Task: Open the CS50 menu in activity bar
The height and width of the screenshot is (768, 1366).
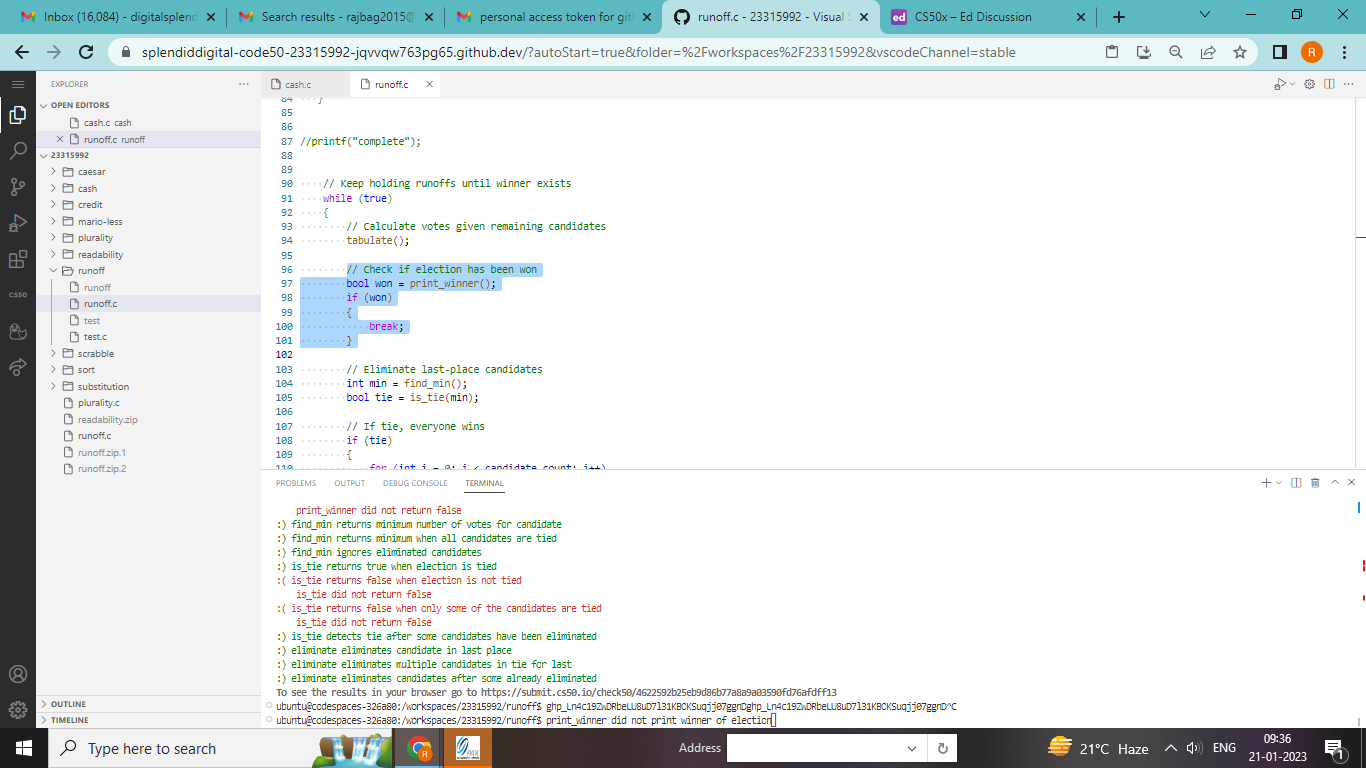Action: pyautogui.click(x=18, y=295)
